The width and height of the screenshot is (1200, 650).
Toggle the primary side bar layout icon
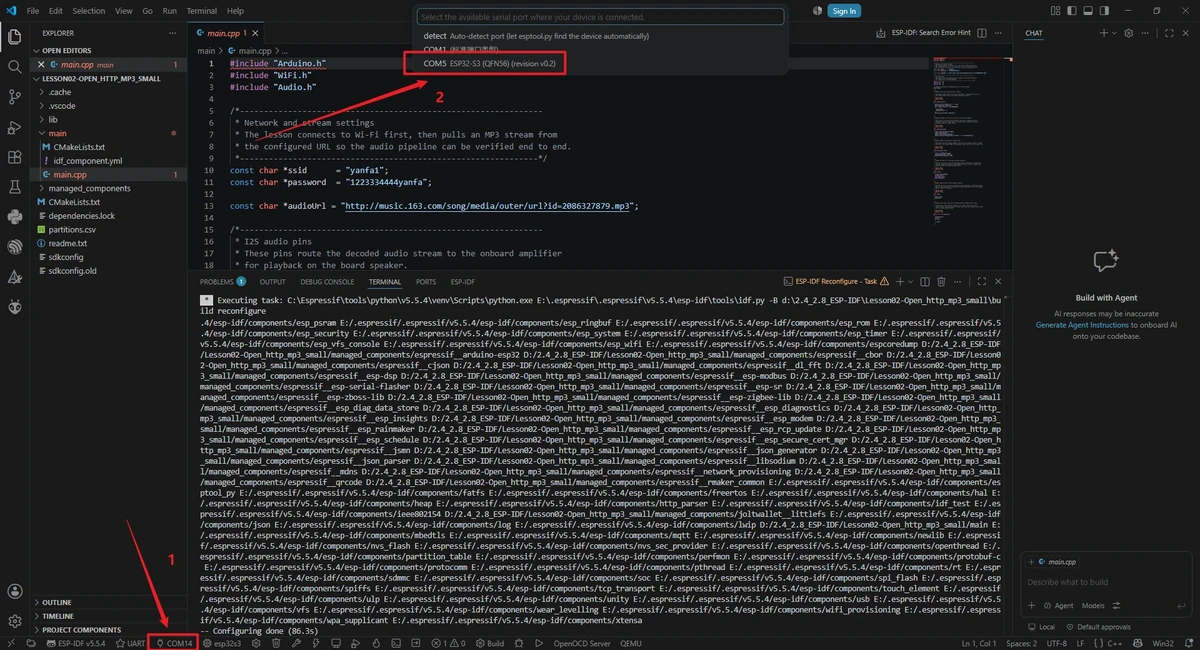coord(1072,11)
